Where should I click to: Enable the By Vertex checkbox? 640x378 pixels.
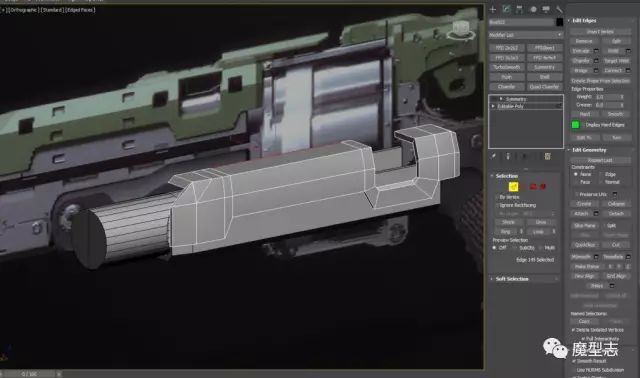click(x=497, y=197)
